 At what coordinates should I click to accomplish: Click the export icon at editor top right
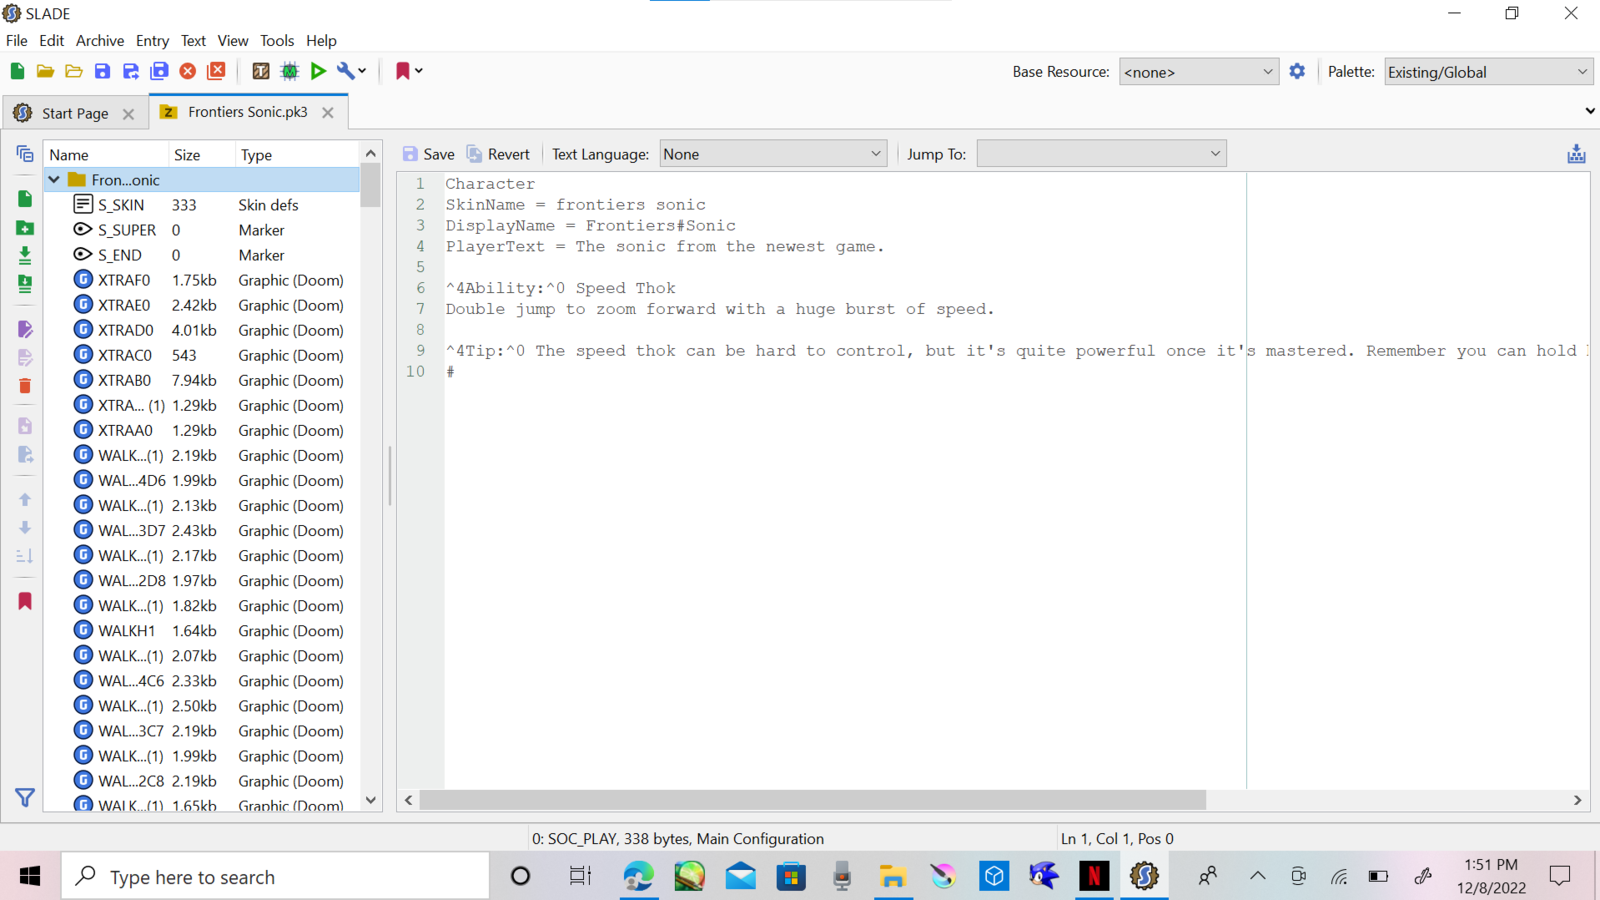point(1576,154)
